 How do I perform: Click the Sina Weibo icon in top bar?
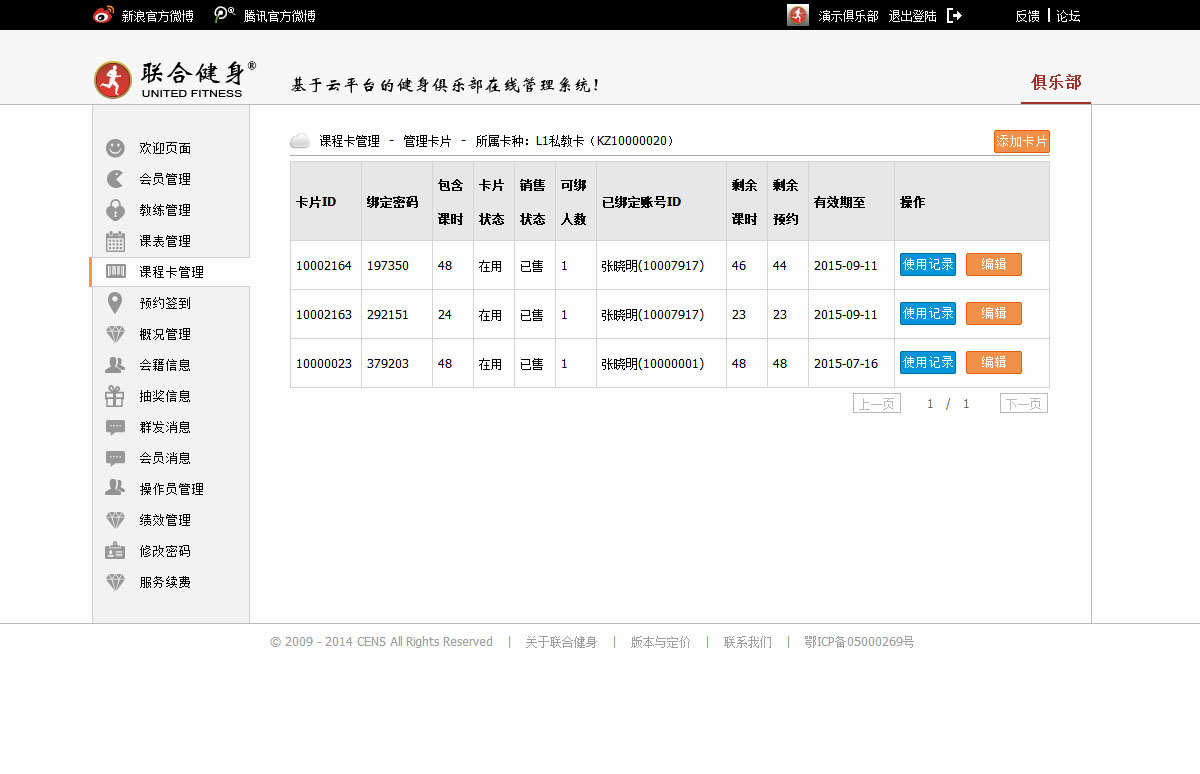pos(104,15)
